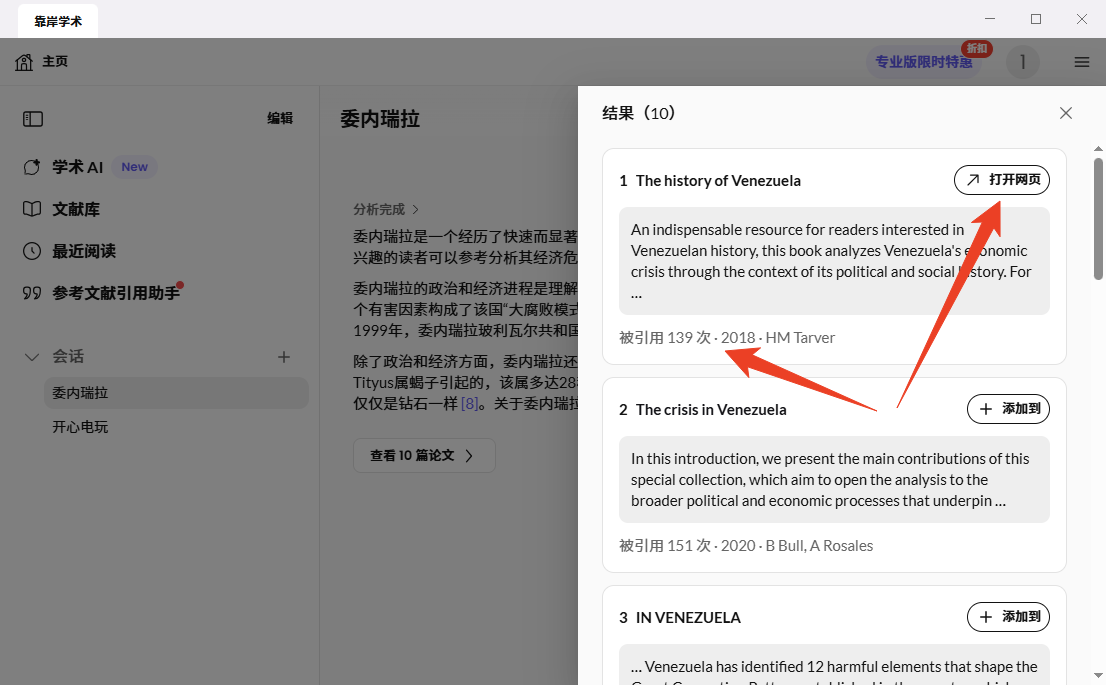Image resolution: width=1106 pixels, height=685 pixels.
Task: Open 学术 AI from the sidebar
Action: [77, 167]
